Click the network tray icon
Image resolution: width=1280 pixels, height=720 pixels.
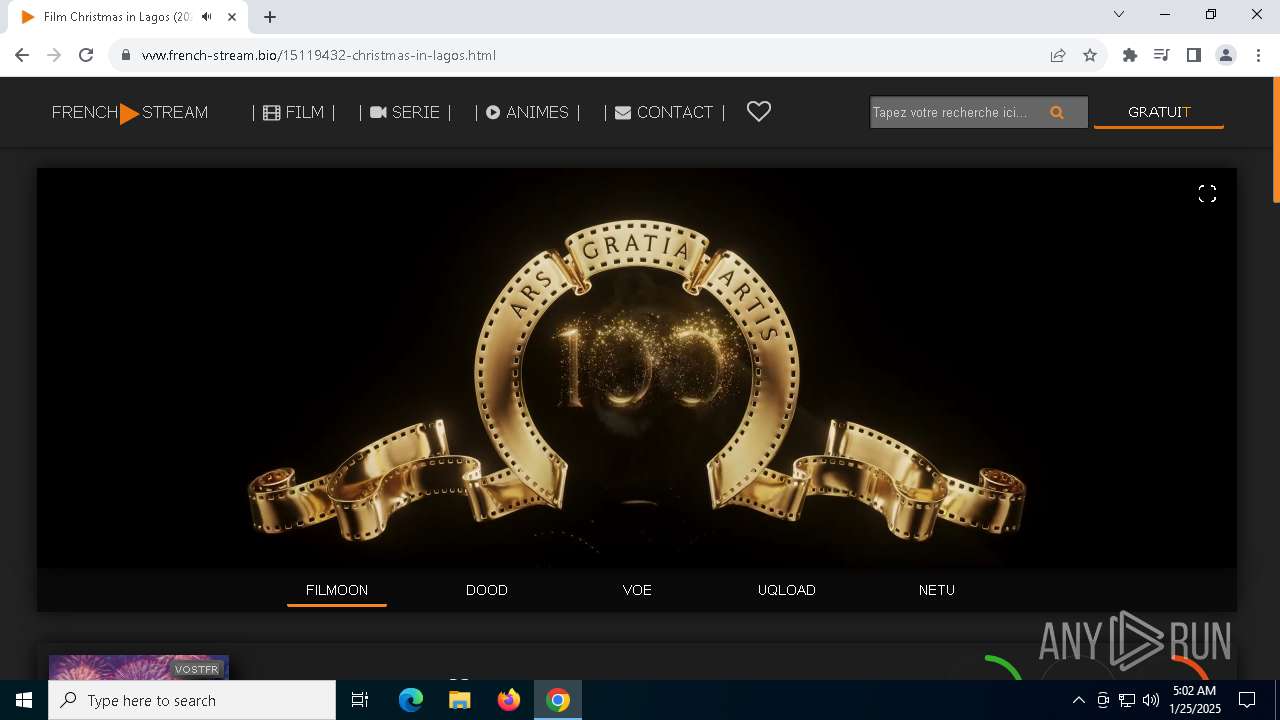click(x=1127, y=700)
